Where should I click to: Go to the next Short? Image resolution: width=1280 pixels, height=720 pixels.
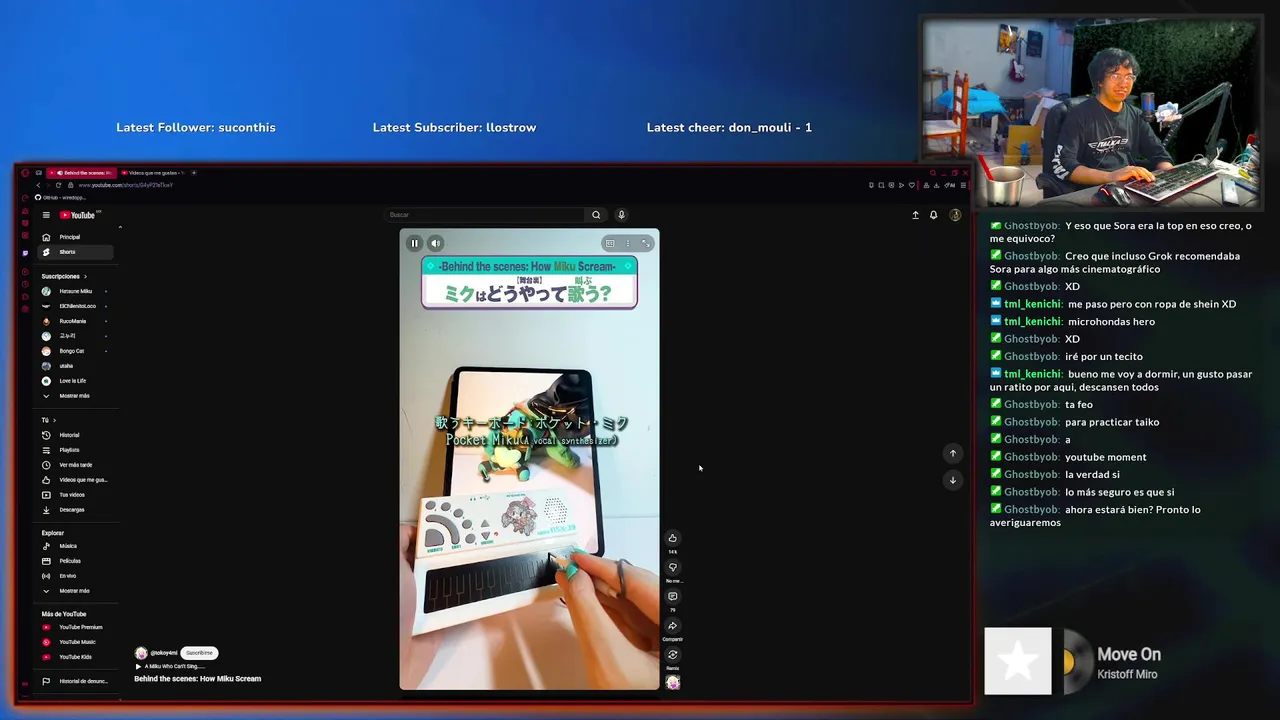(x=953, y=480)
